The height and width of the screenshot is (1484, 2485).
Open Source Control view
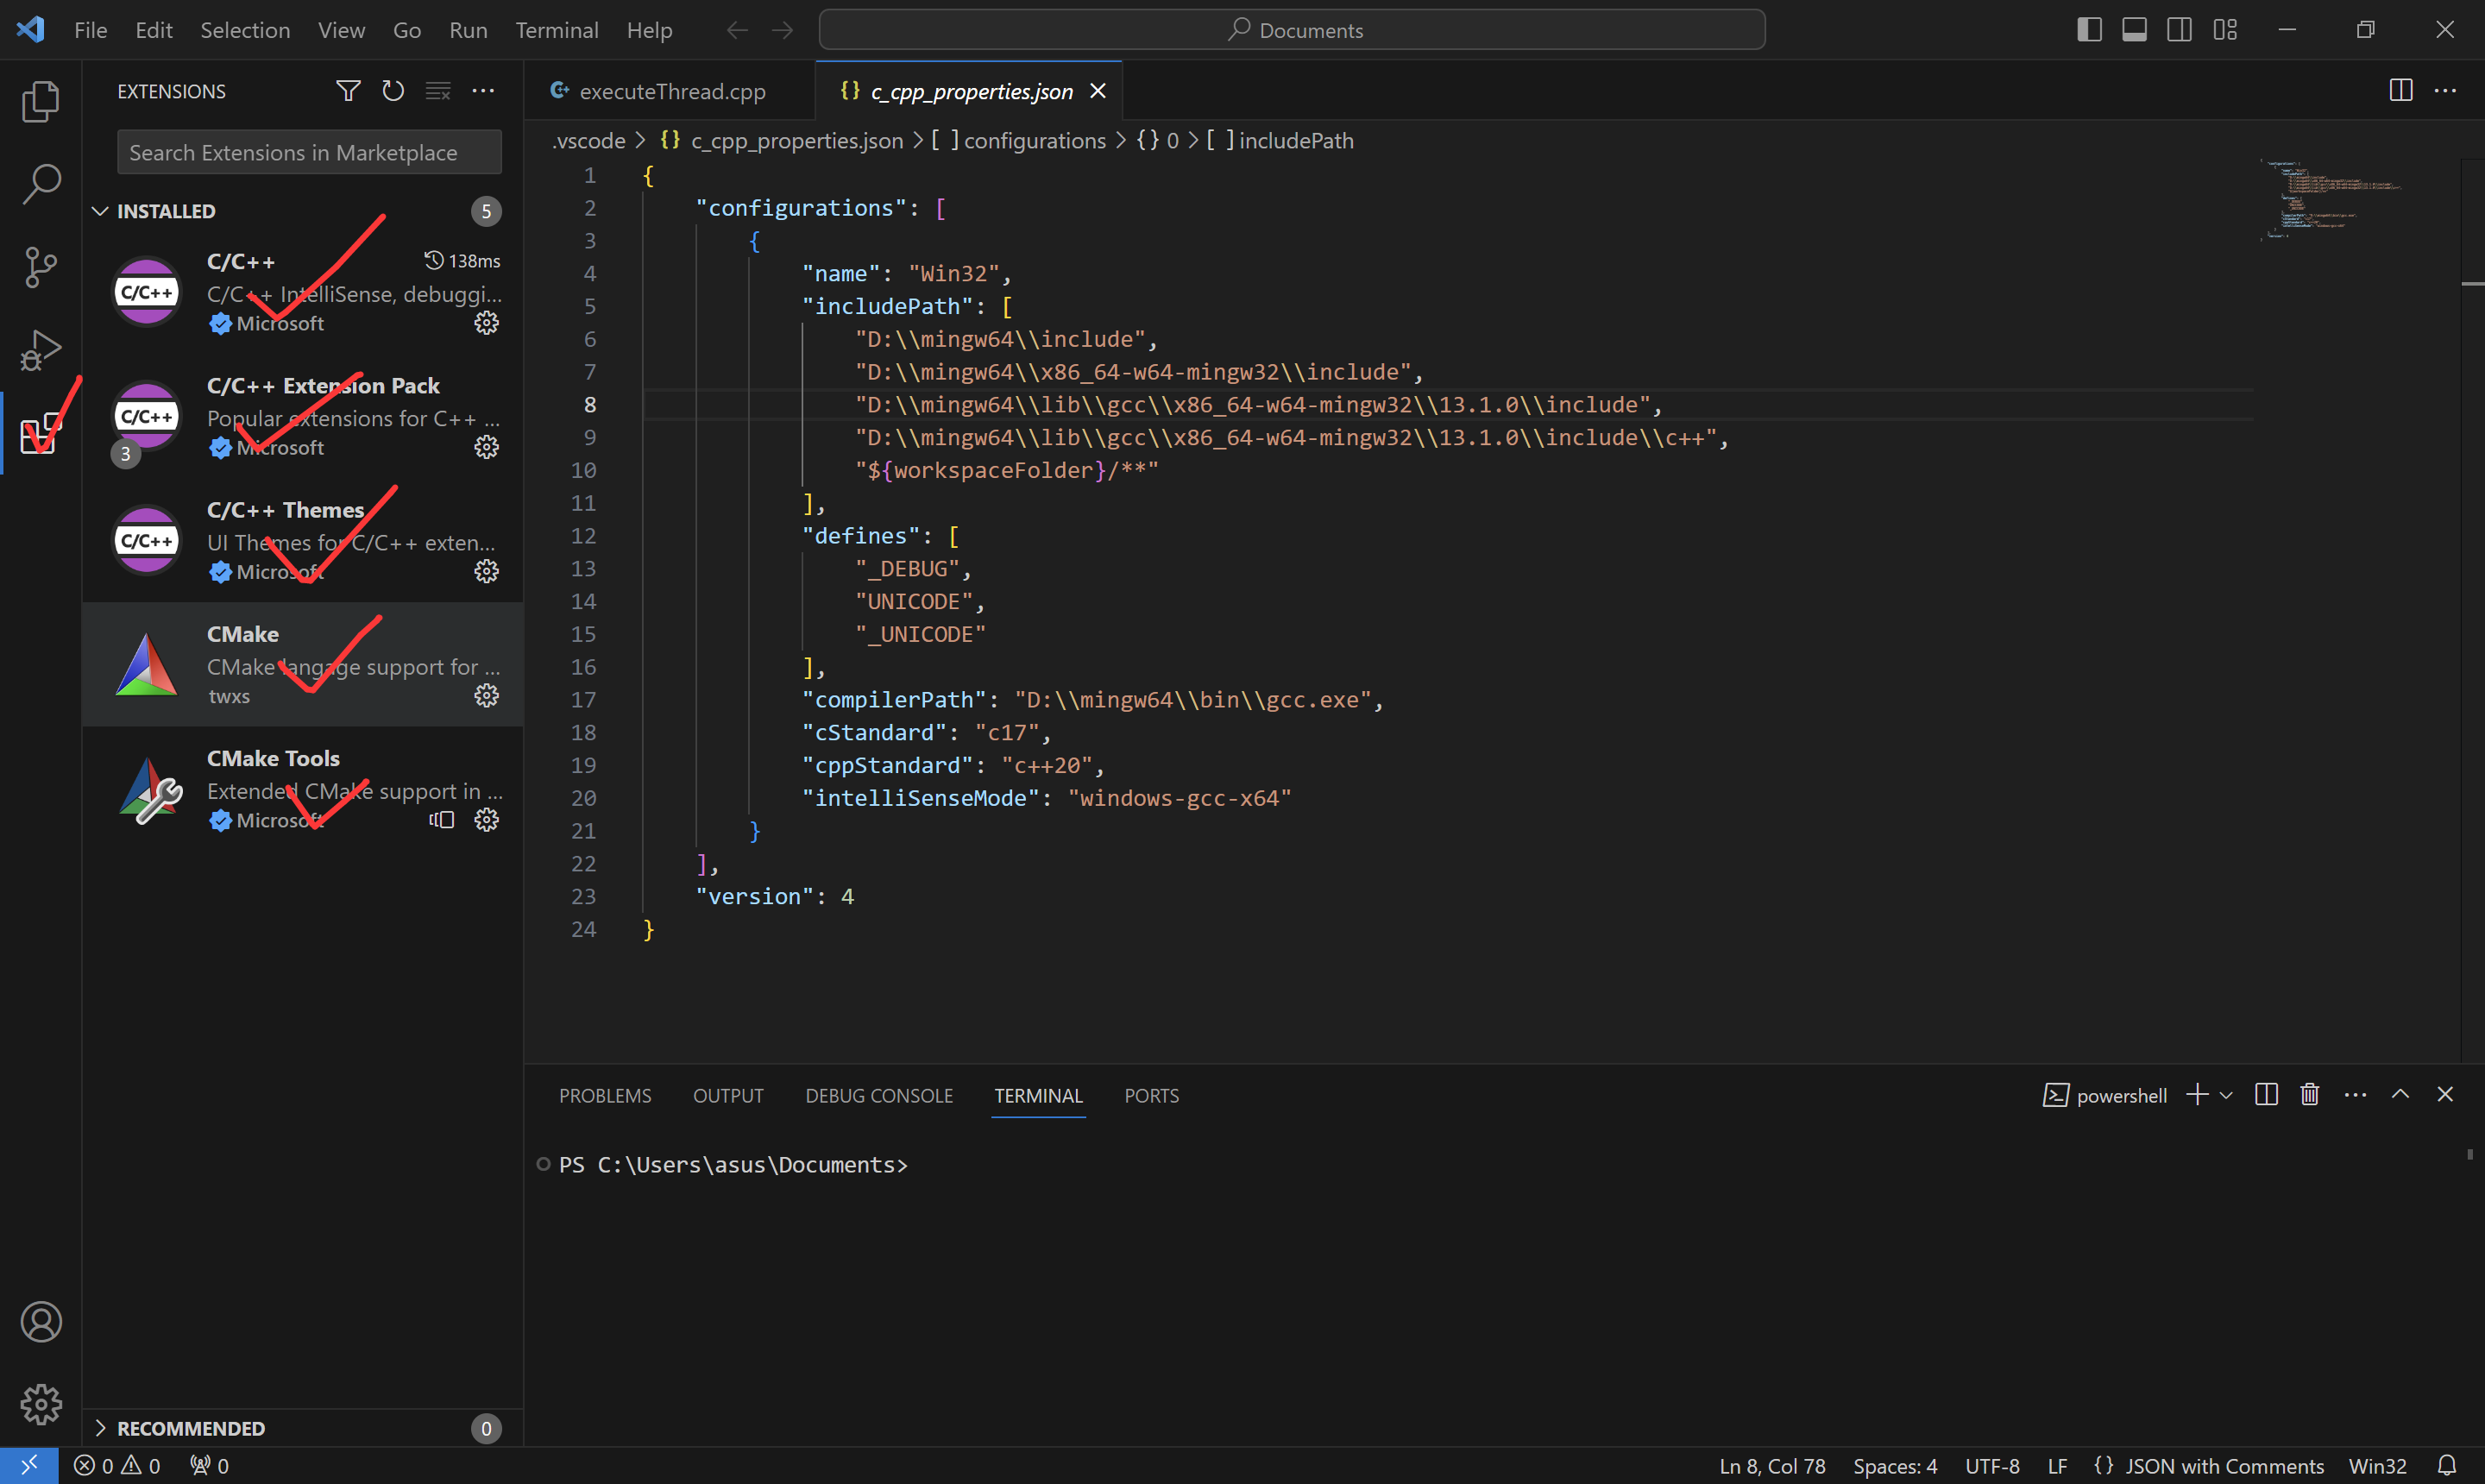coord(40,267)
